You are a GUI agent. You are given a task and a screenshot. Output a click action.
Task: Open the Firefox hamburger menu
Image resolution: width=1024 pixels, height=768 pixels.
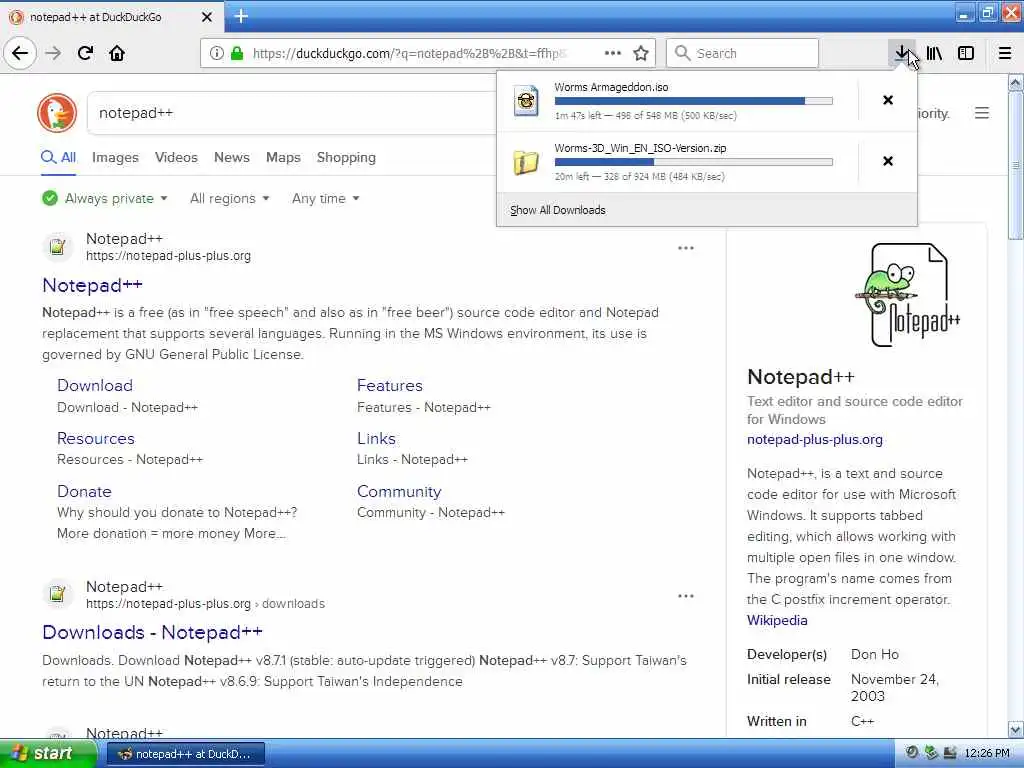point(1004,53)
